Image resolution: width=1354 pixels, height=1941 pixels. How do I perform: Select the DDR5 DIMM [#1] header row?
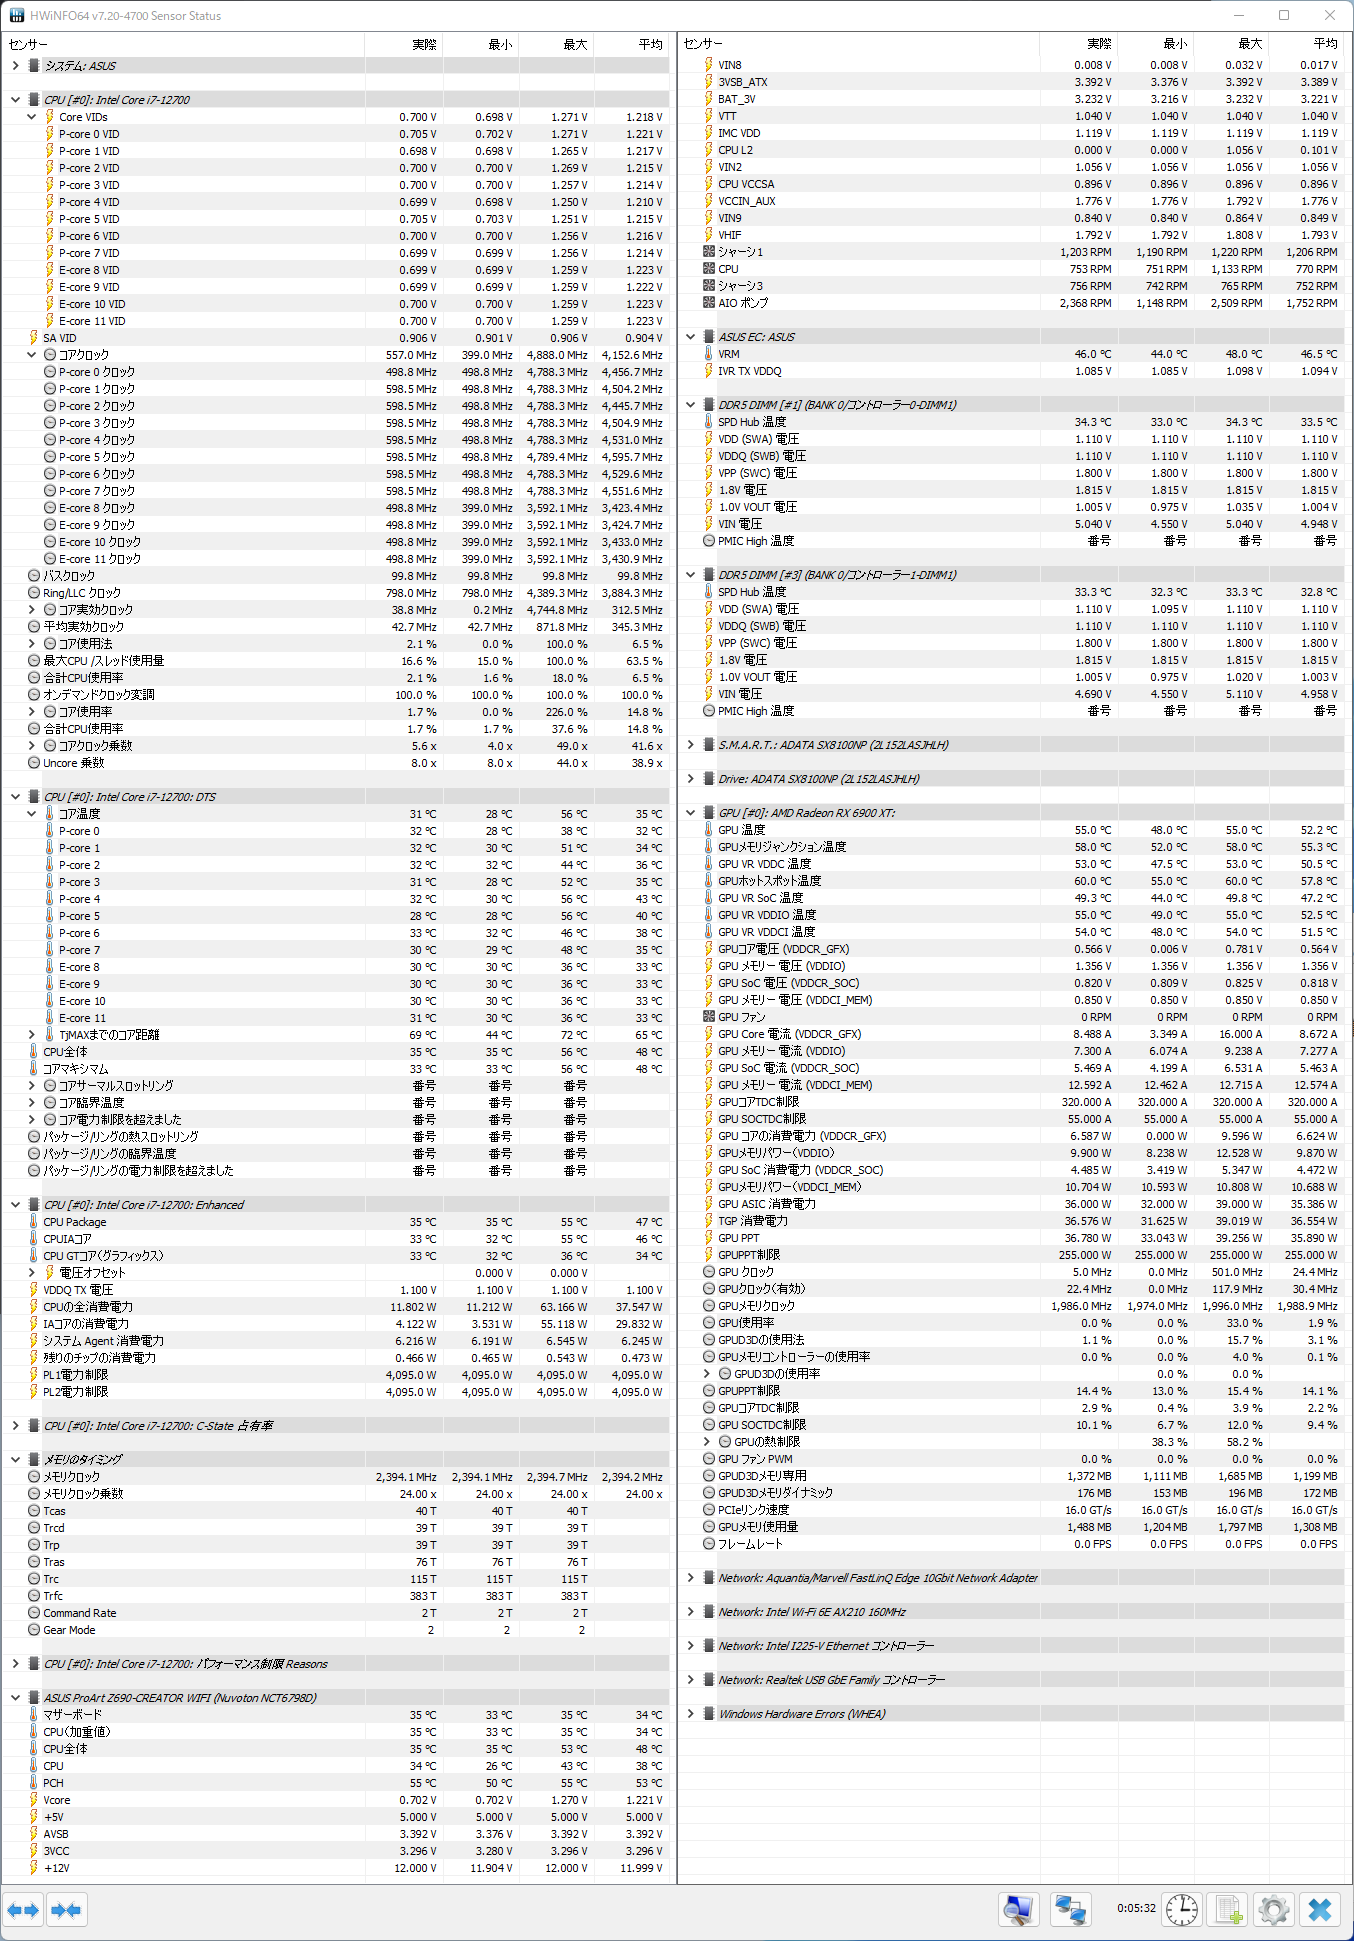click(1011, 405)
